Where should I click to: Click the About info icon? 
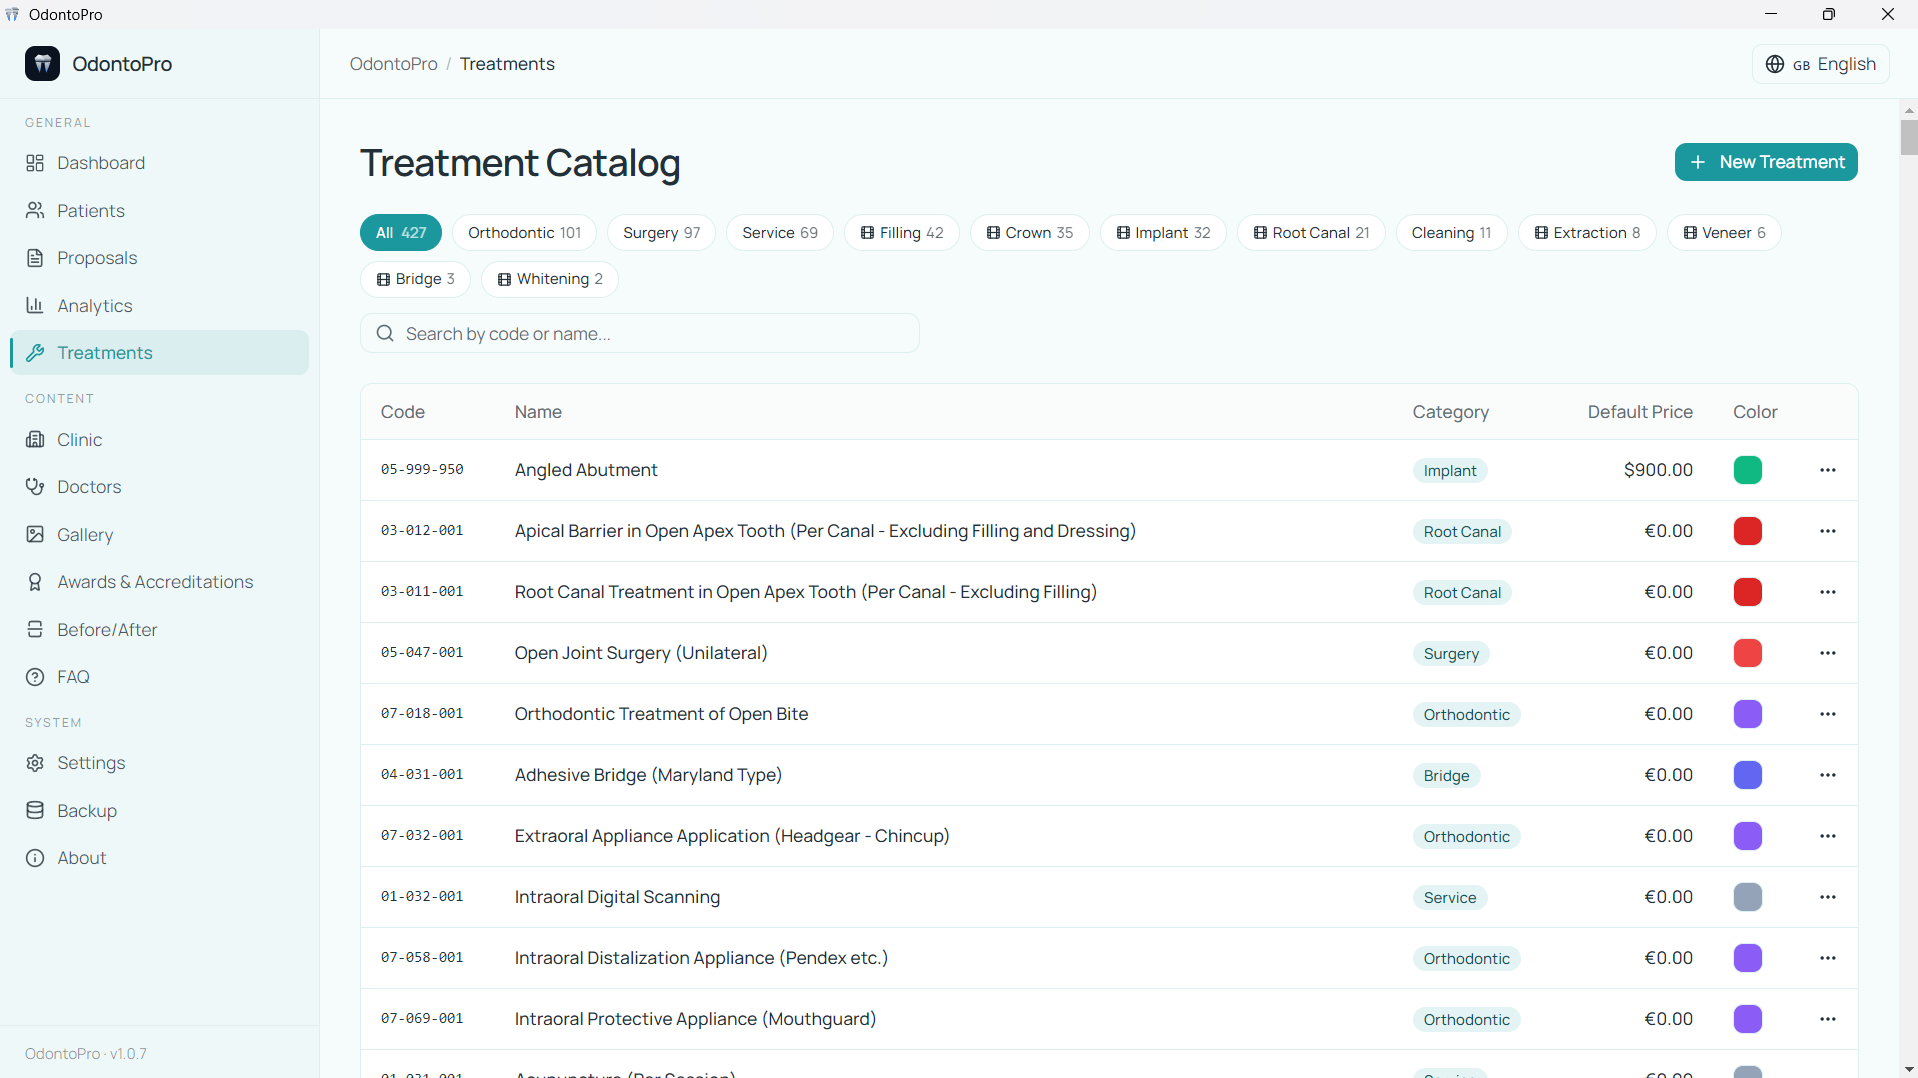(x=35, y=858)
